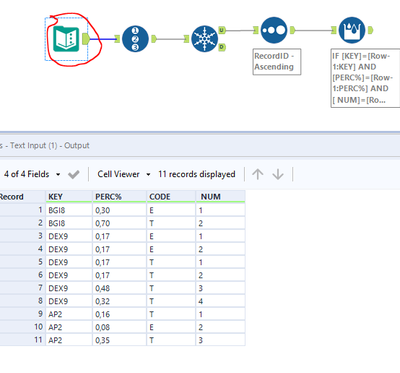Select the 0,08 PERC% cell
Image resolution: width=400 pixels, height=373 pixels.
[x=119, y=327]
